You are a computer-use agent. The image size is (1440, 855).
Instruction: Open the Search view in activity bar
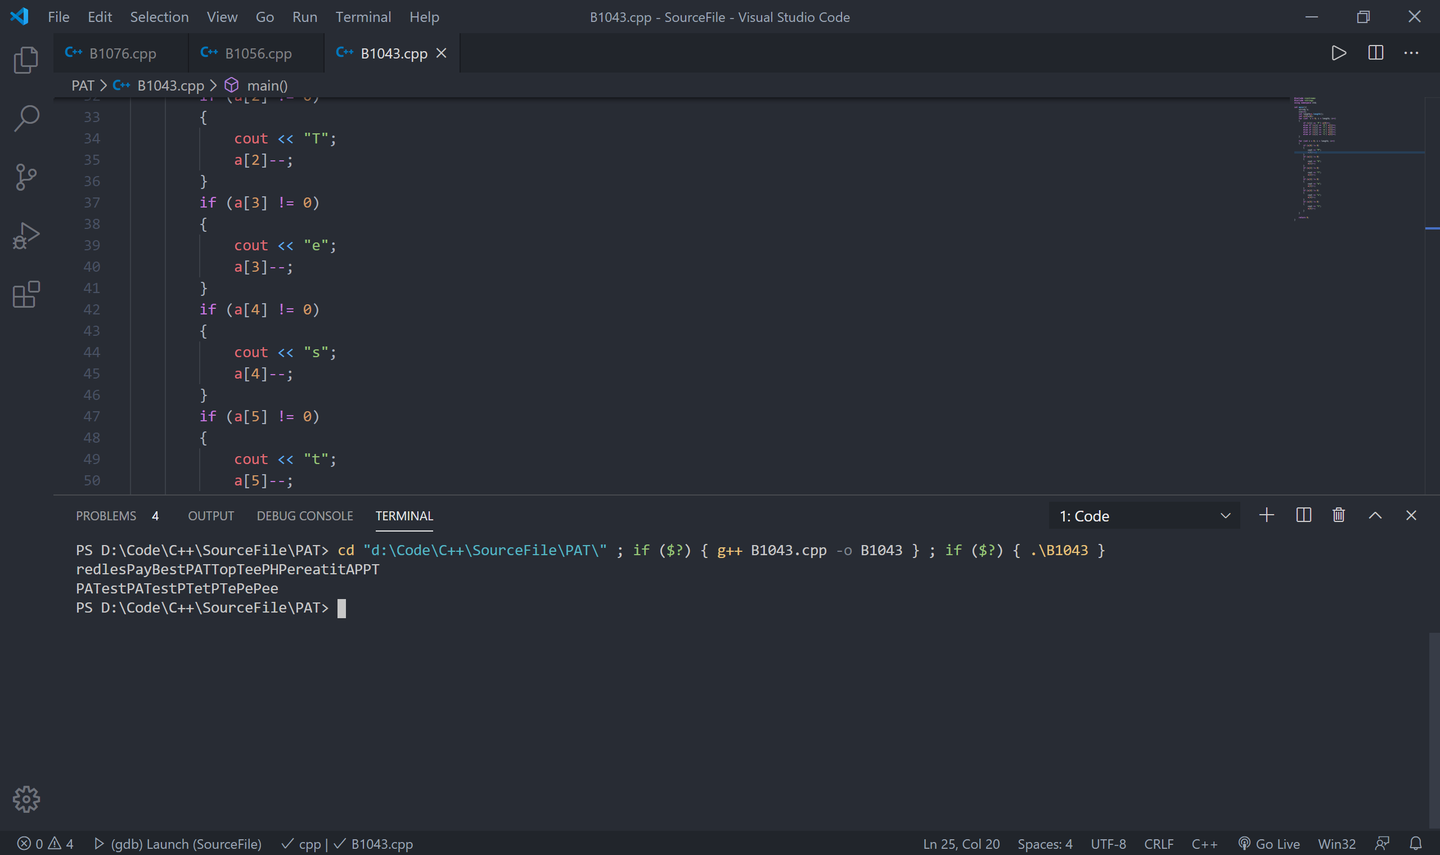point(26,119)
